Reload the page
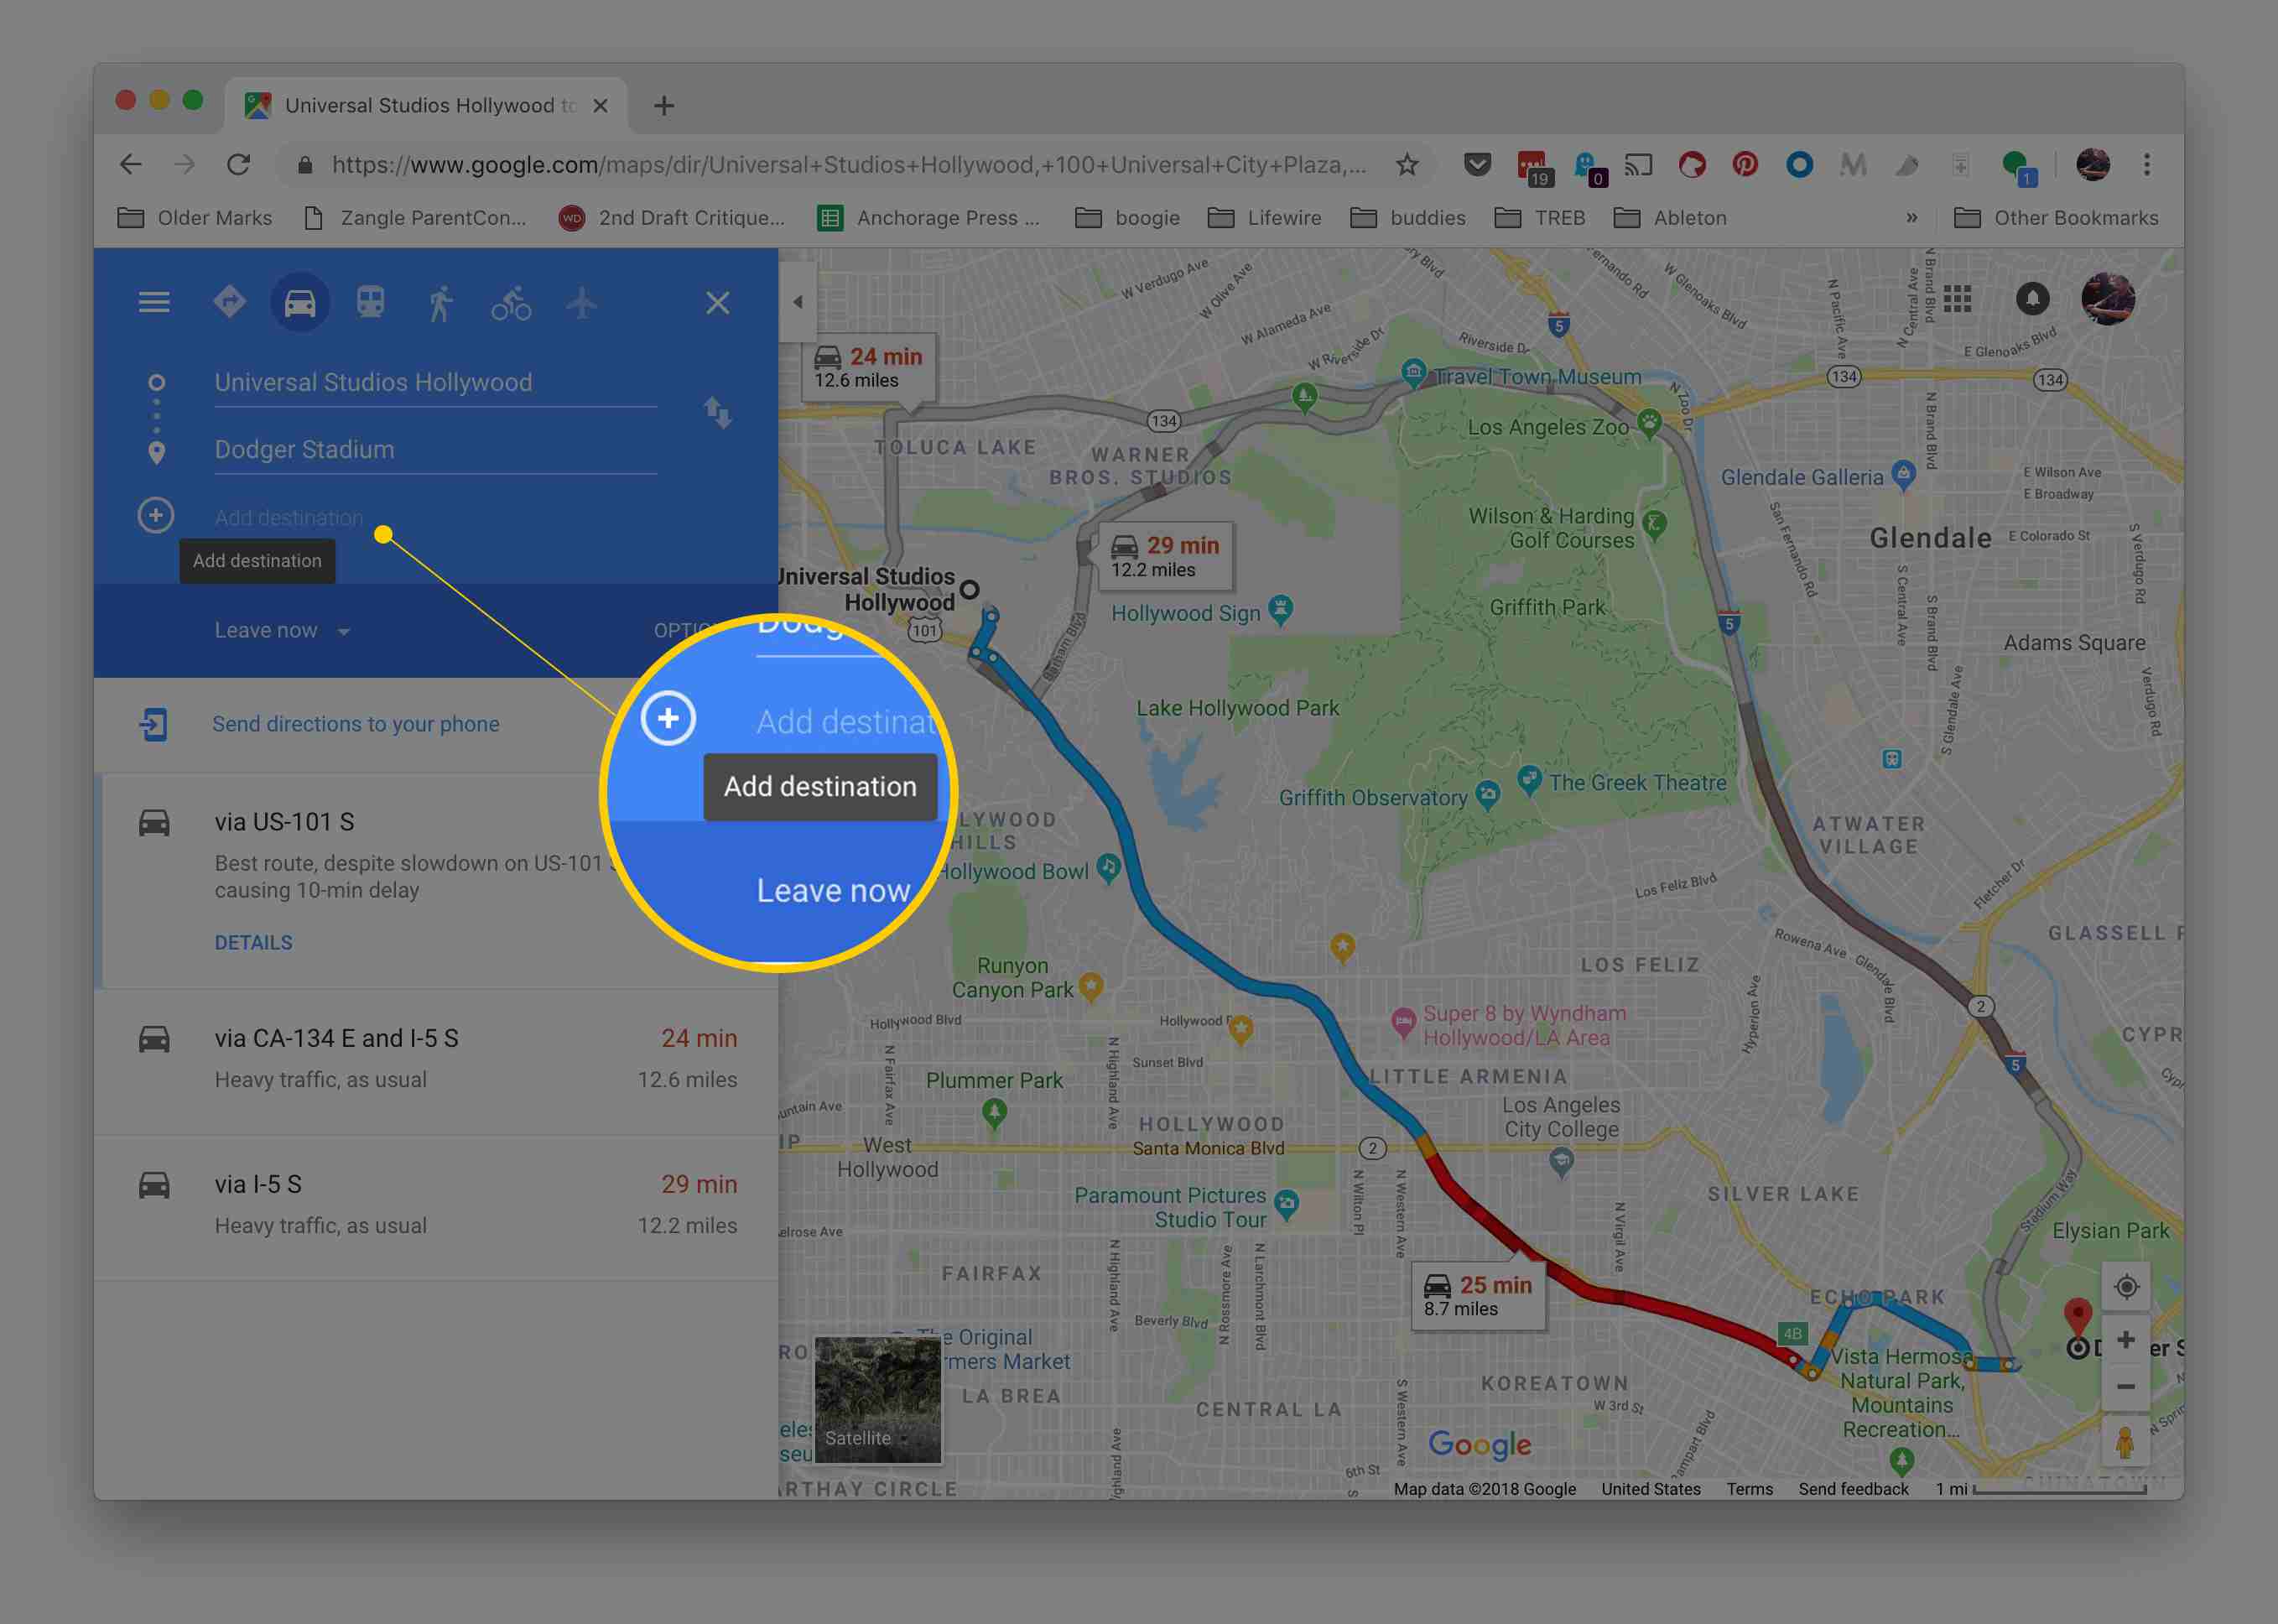This screenshot has height=1624, width=2278. coord(239,165)
